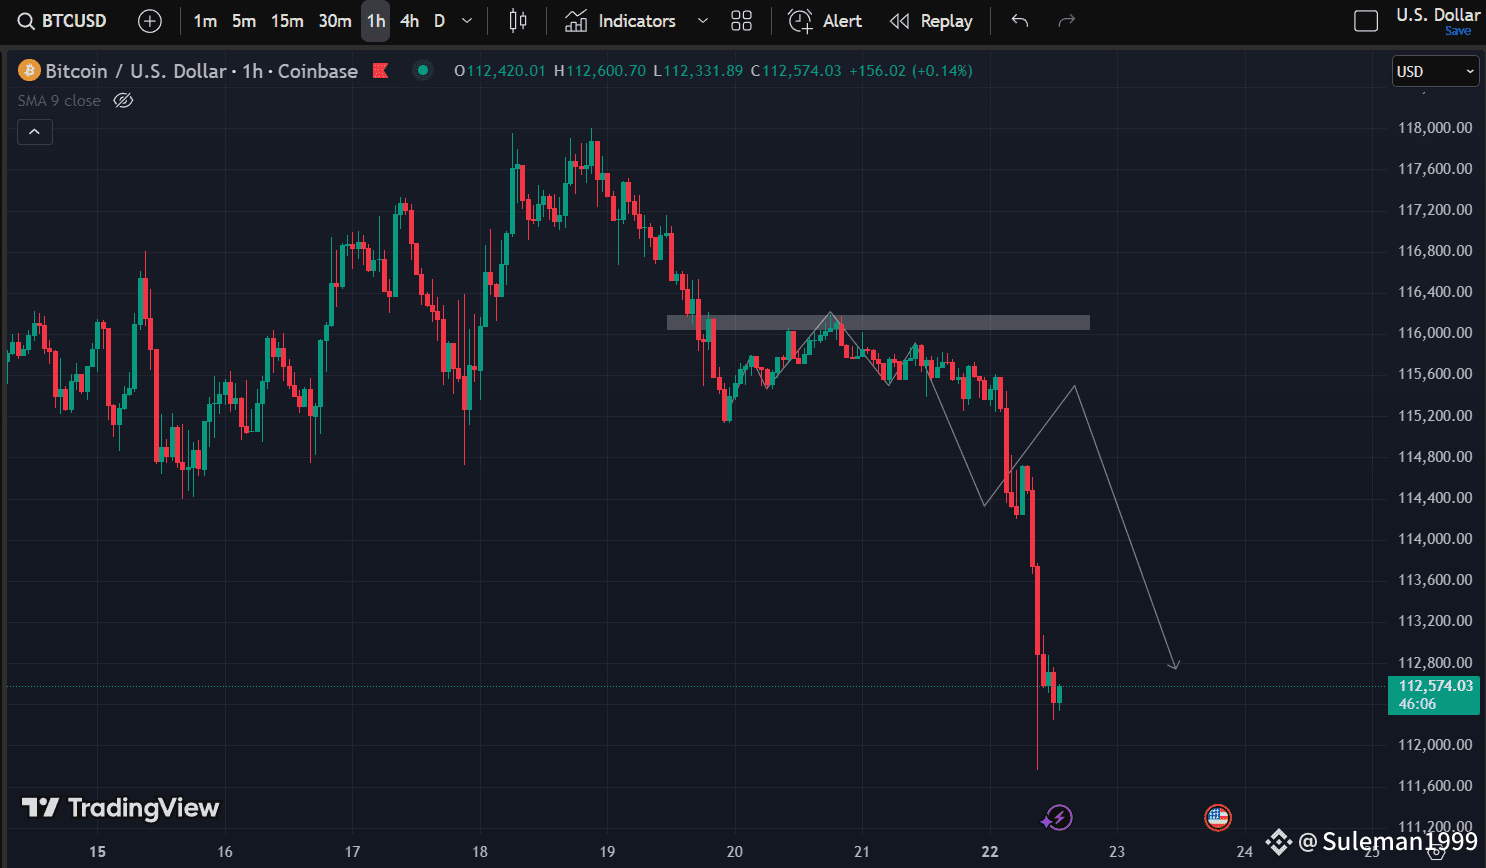Click the Alert button
The image size is (1486, 868).
825,21
